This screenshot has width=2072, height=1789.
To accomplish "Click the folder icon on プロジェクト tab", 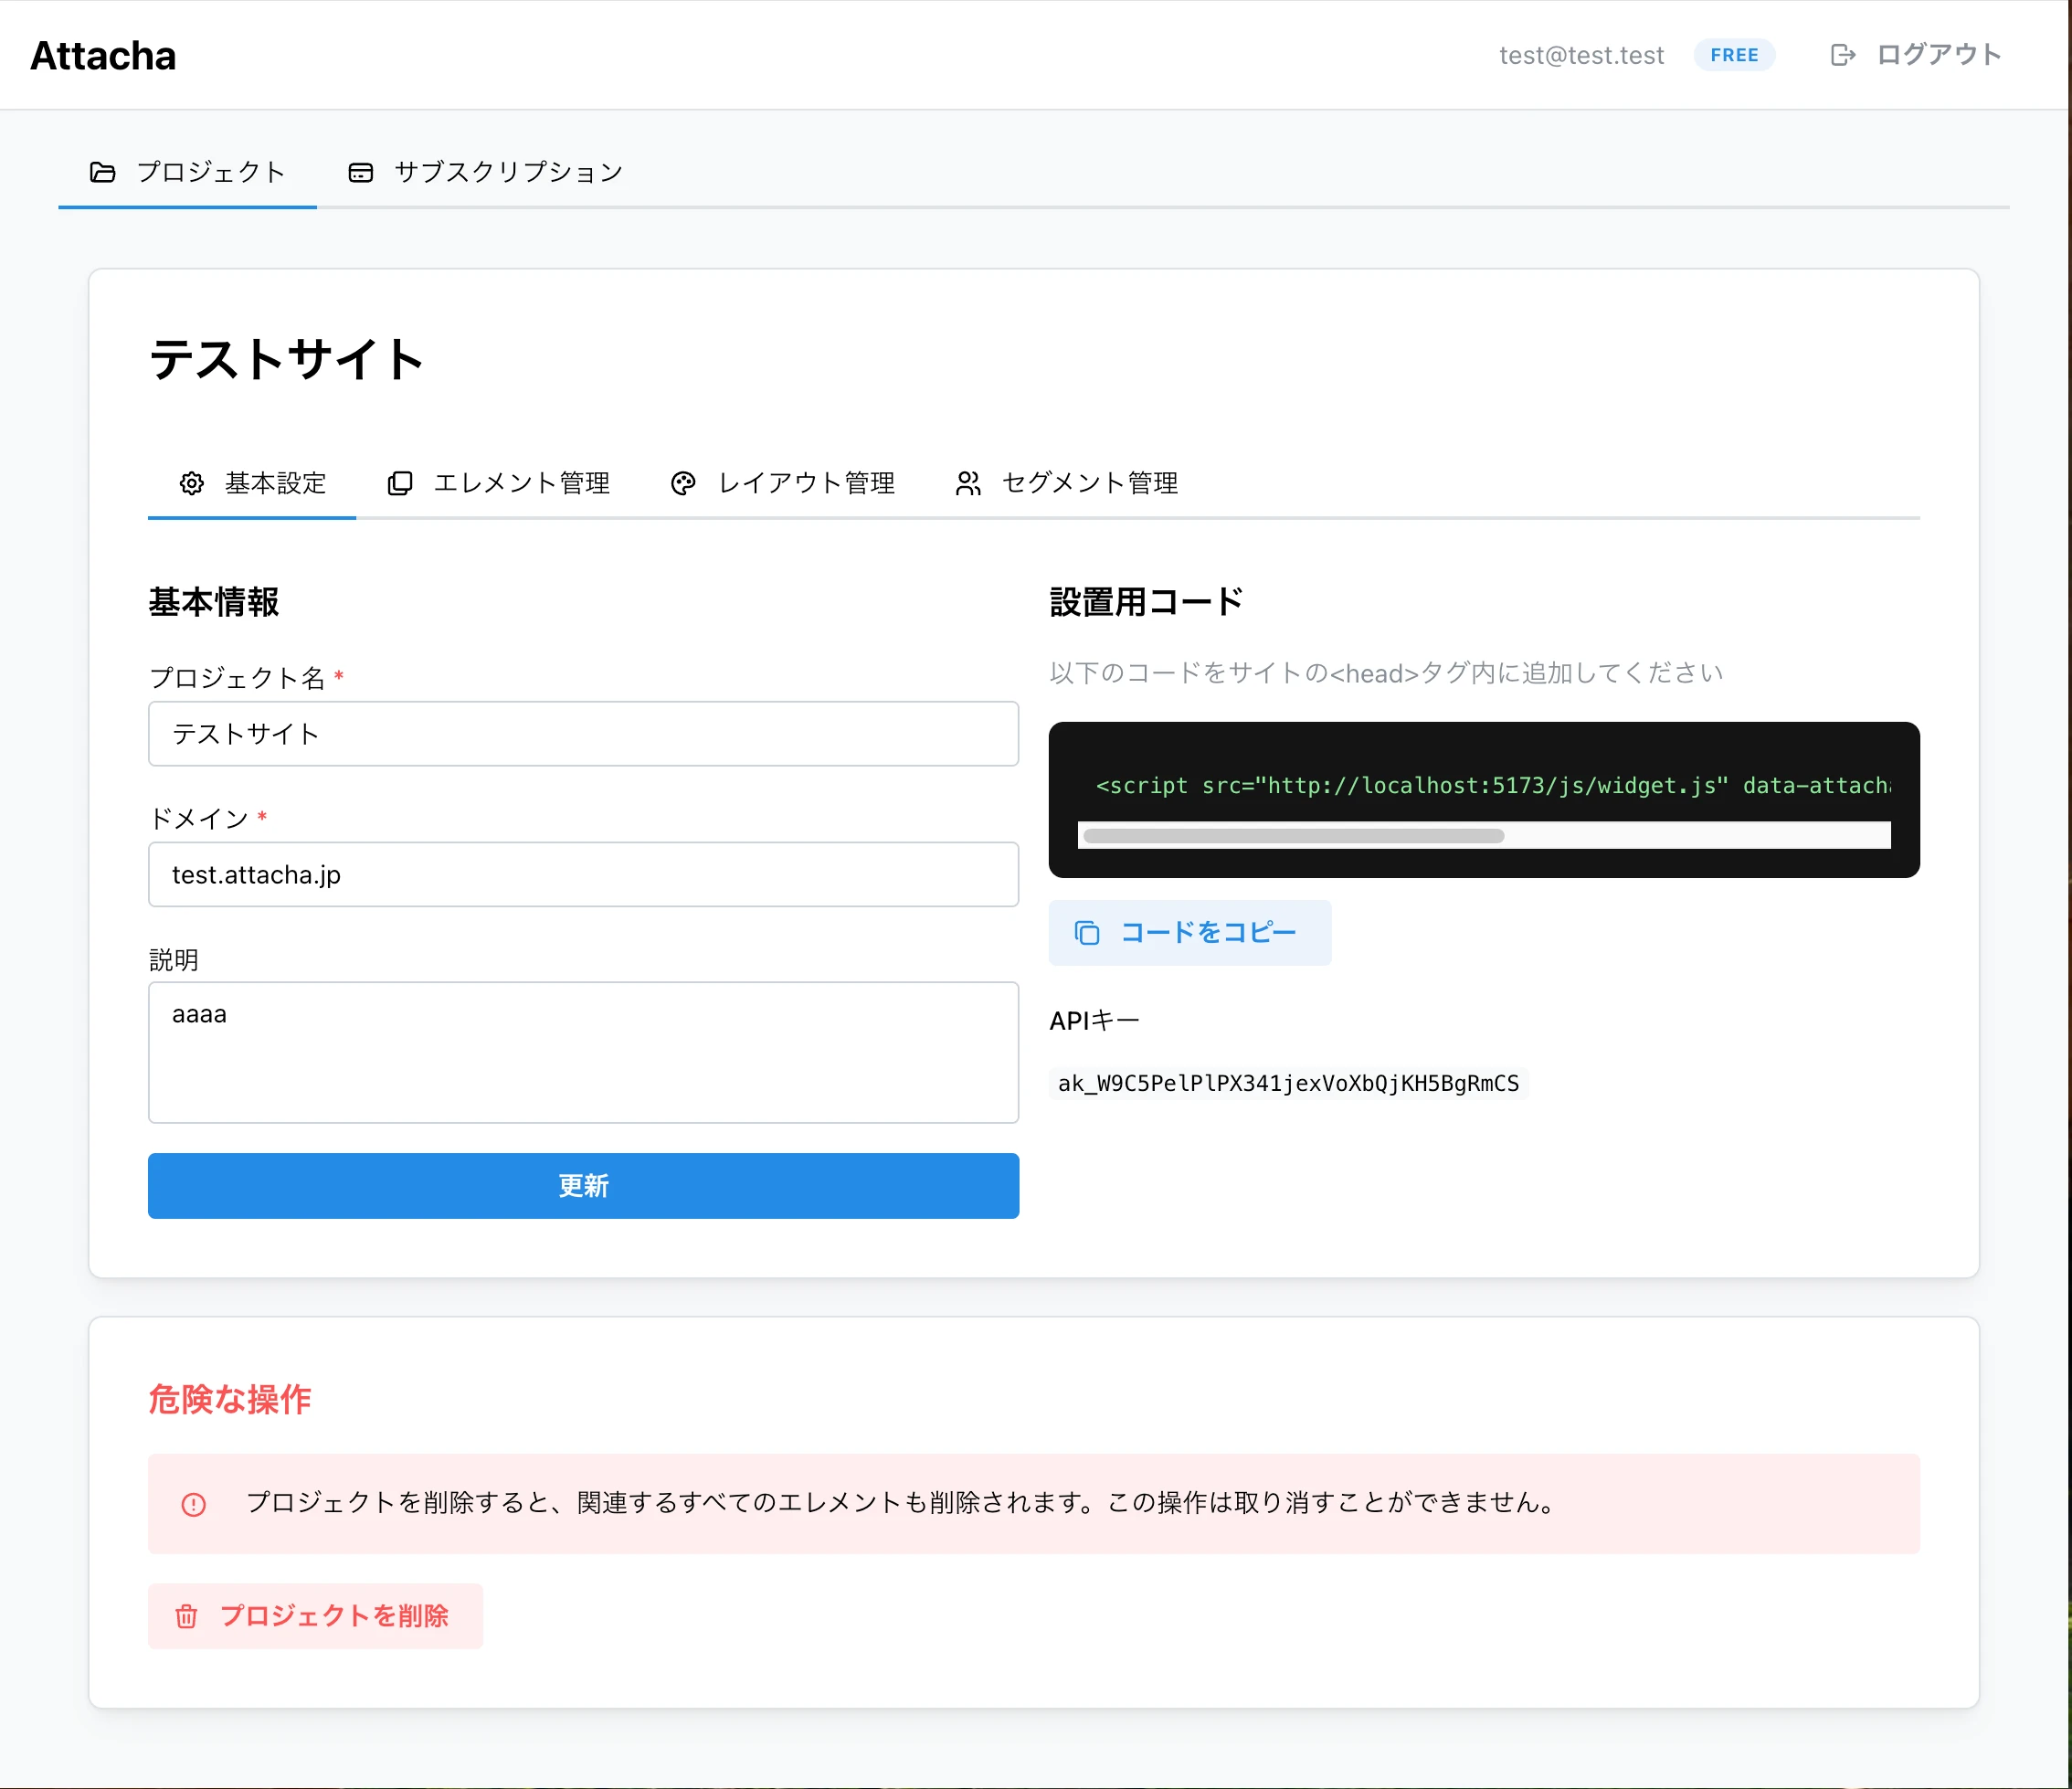I will pos(103,171).
